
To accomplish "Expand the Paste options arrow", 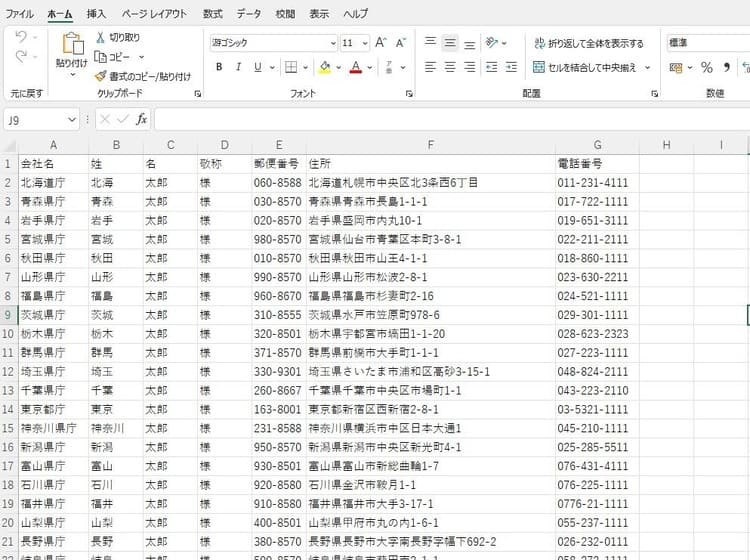I will click(72, 75).
